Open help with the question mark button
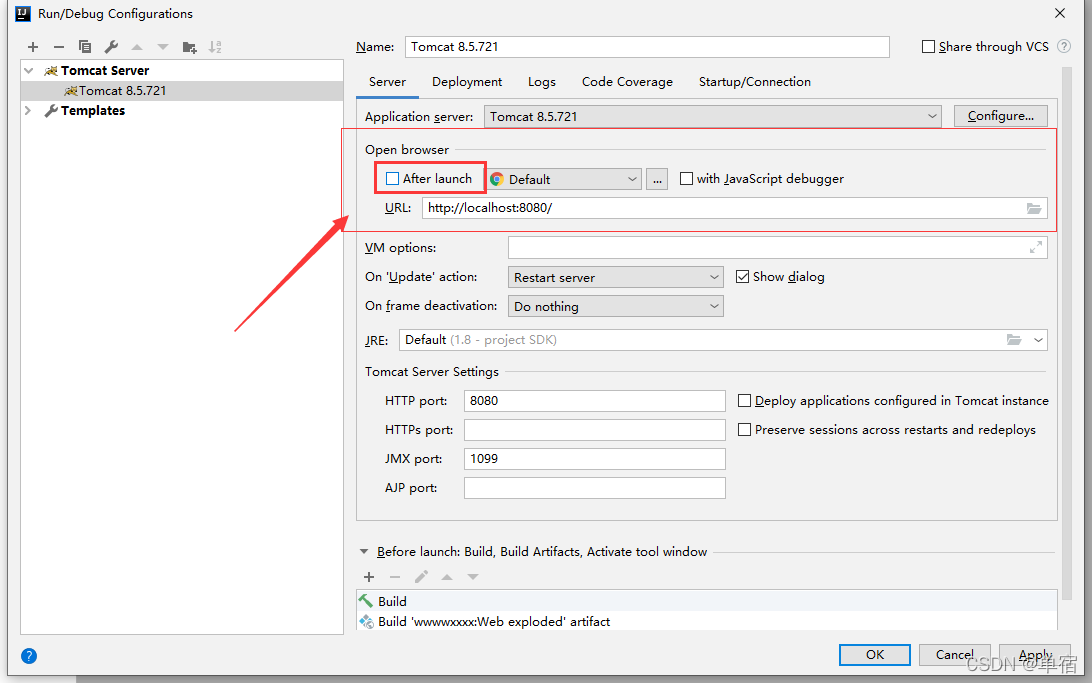The image size is (1092, 683). tap(29, 655)
